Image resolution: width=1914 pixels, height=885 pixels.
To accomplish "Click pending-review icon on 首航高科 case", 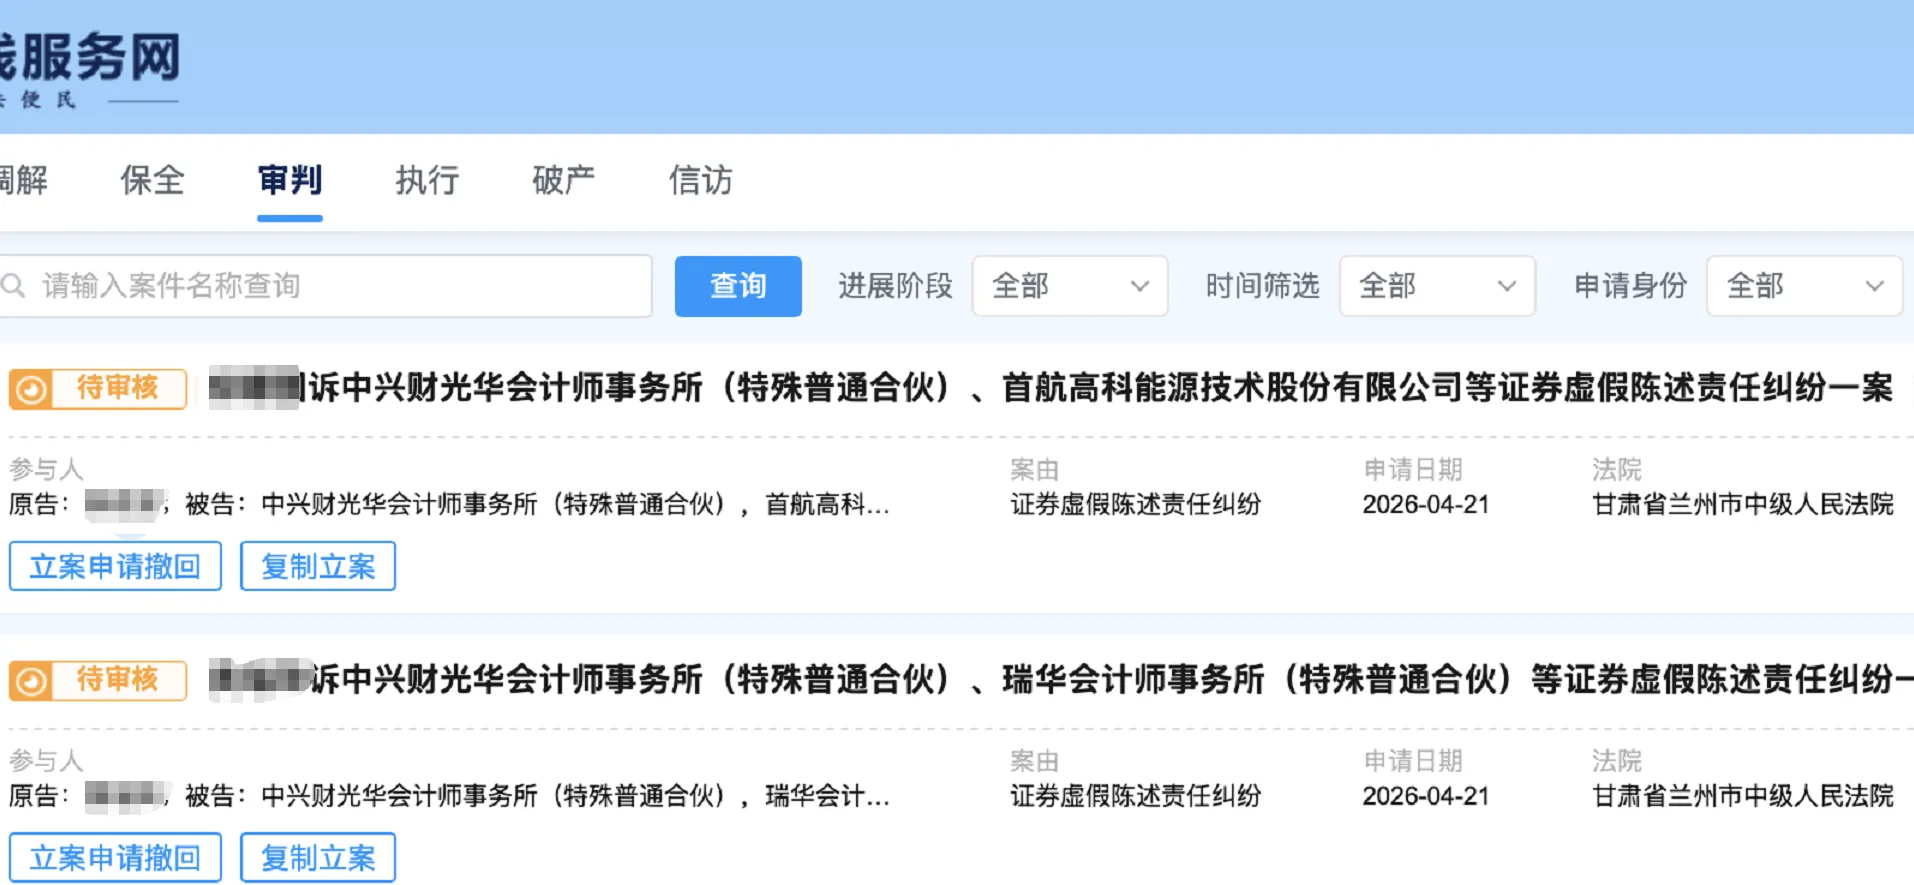I will (31, 389).
